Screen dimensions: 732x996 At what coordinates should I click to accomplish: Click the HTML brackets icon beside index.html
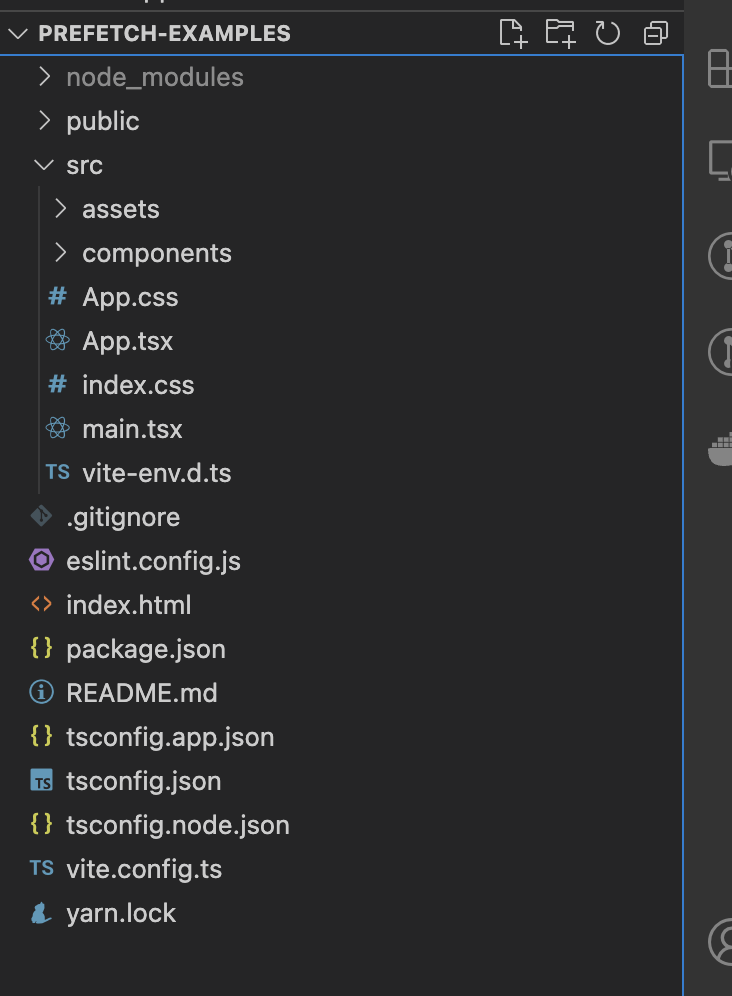pyautogui.click(x=41, y=604)
